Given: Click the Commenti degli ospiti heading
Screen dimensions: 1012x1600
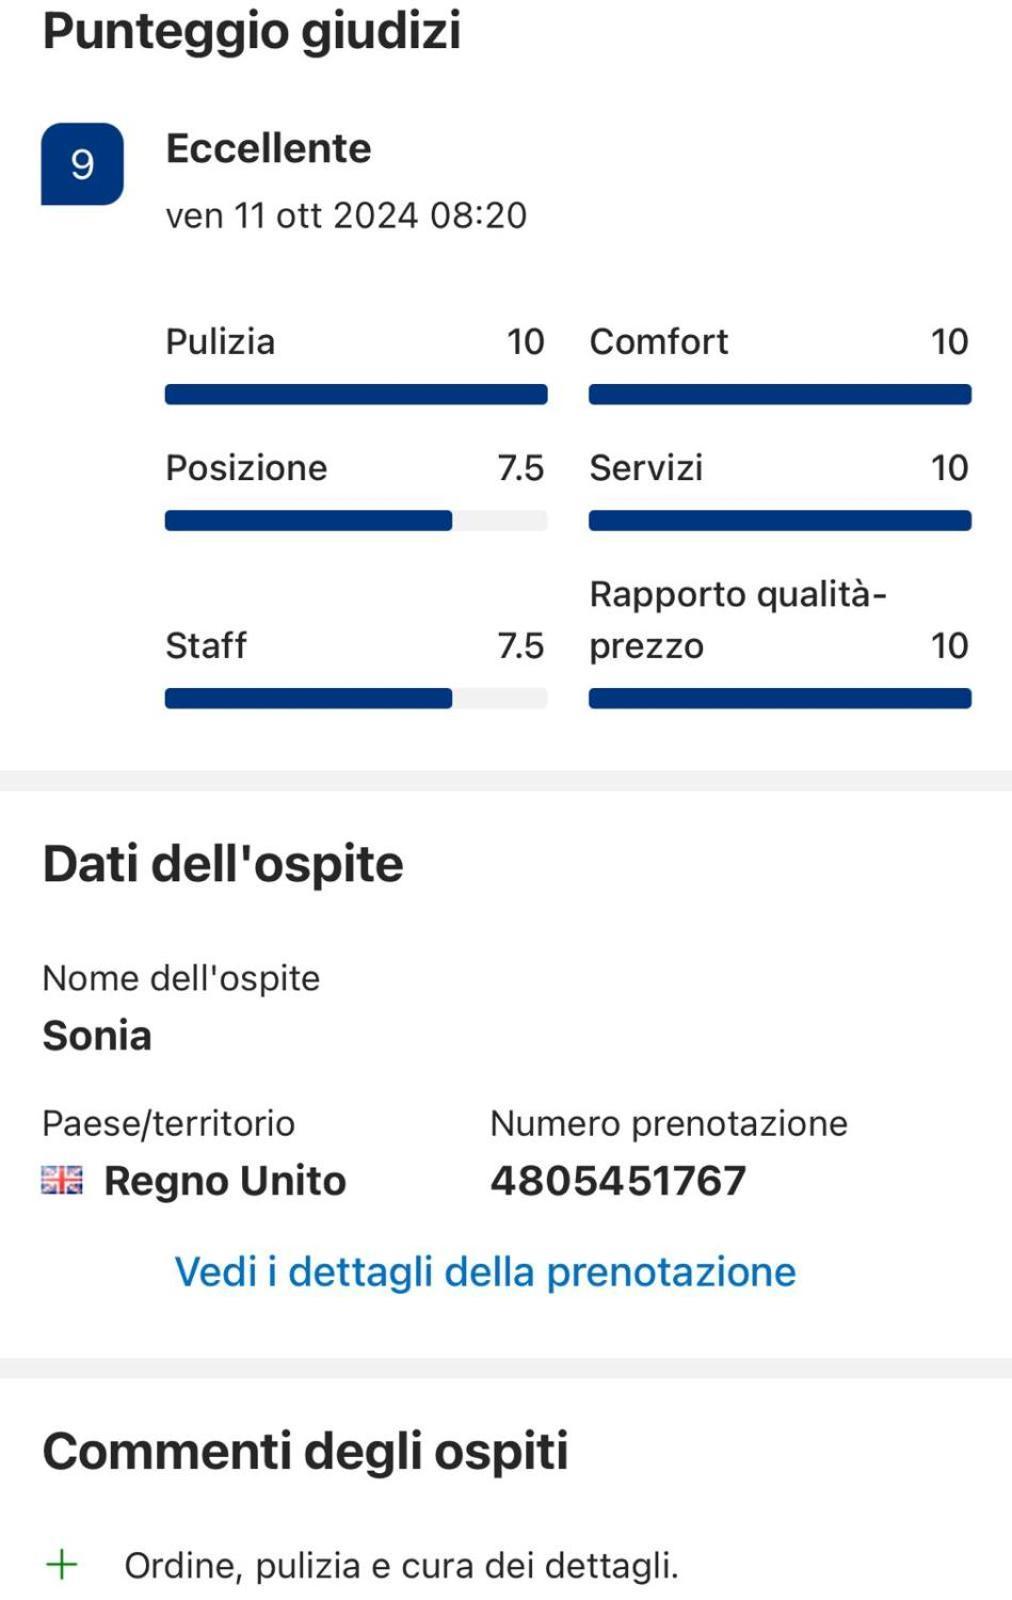Looking at the screenshot, I should 305,1452.
